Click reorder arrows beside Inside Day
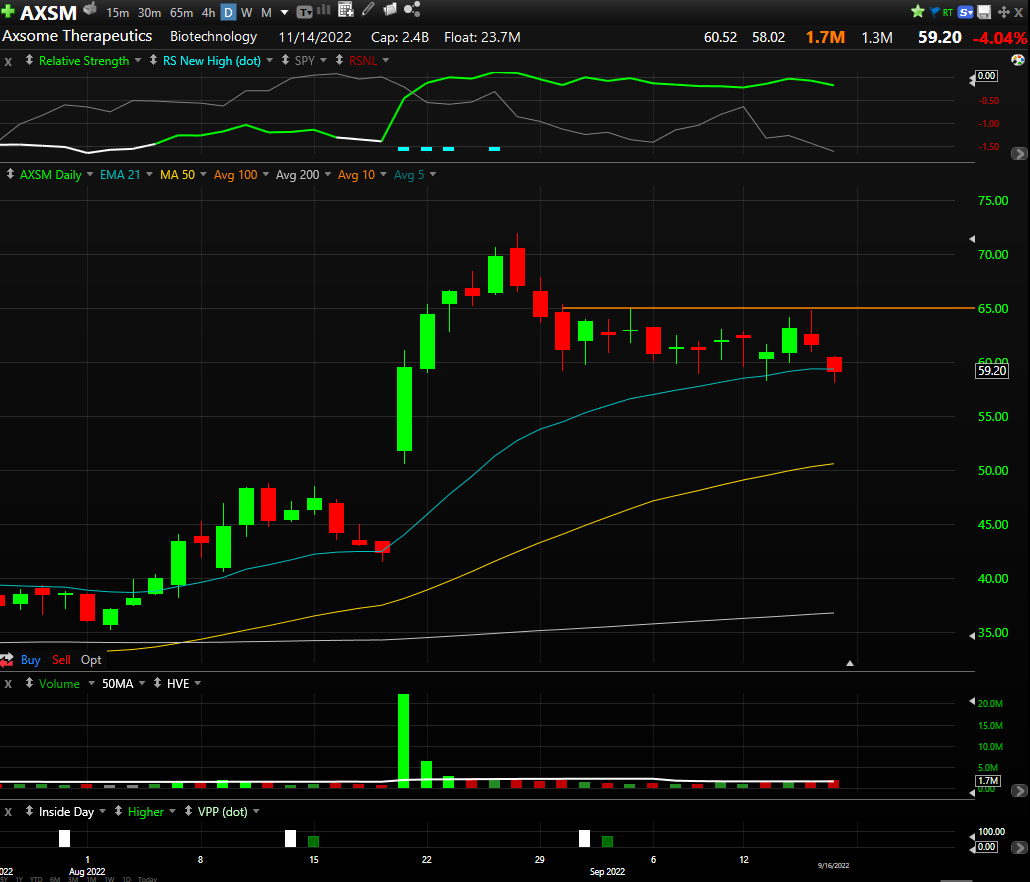Image resolution: width=1030 pixels, height=882 pixels. (29, 811)
